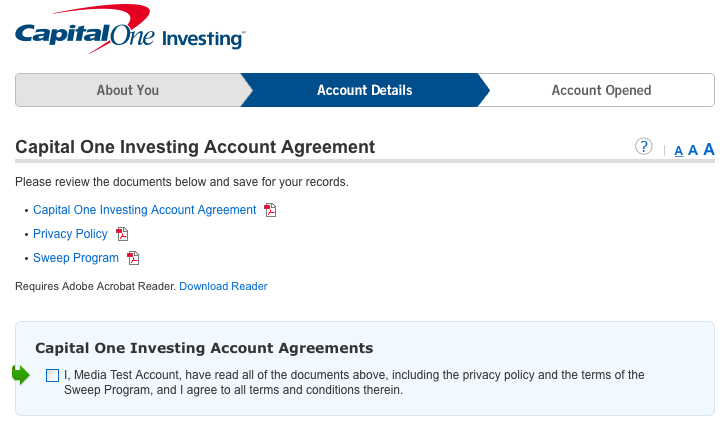Select the smallest text size A
The height and width of the screenshot is (424, 728).
click(679, 152)
